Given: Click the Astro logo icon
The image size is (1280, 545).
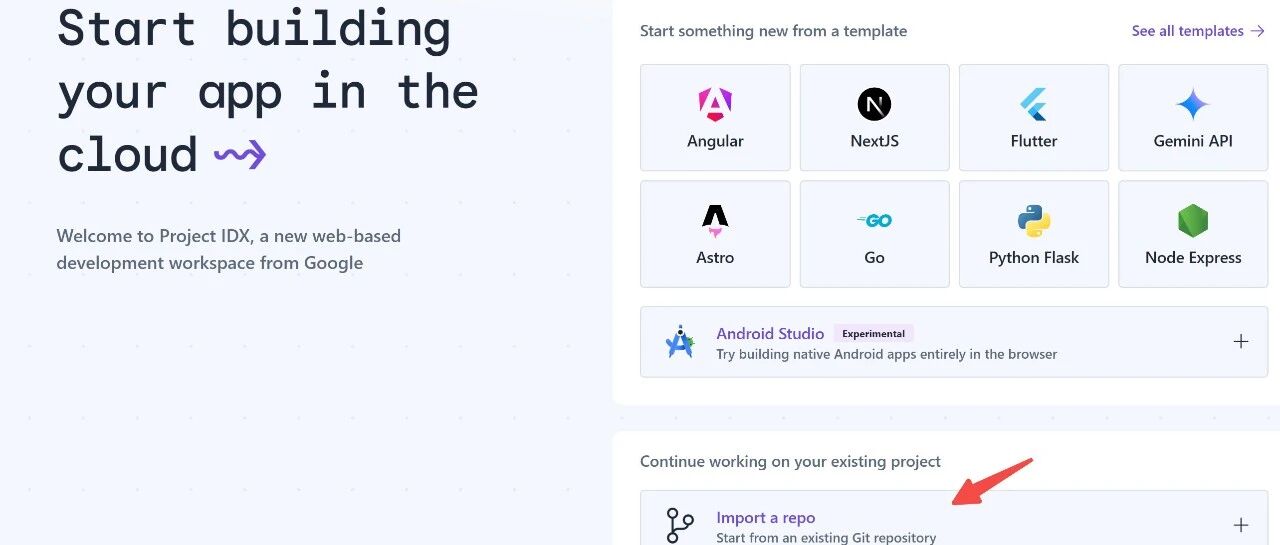Looking at the screenshot, I should tap(715, 220).
